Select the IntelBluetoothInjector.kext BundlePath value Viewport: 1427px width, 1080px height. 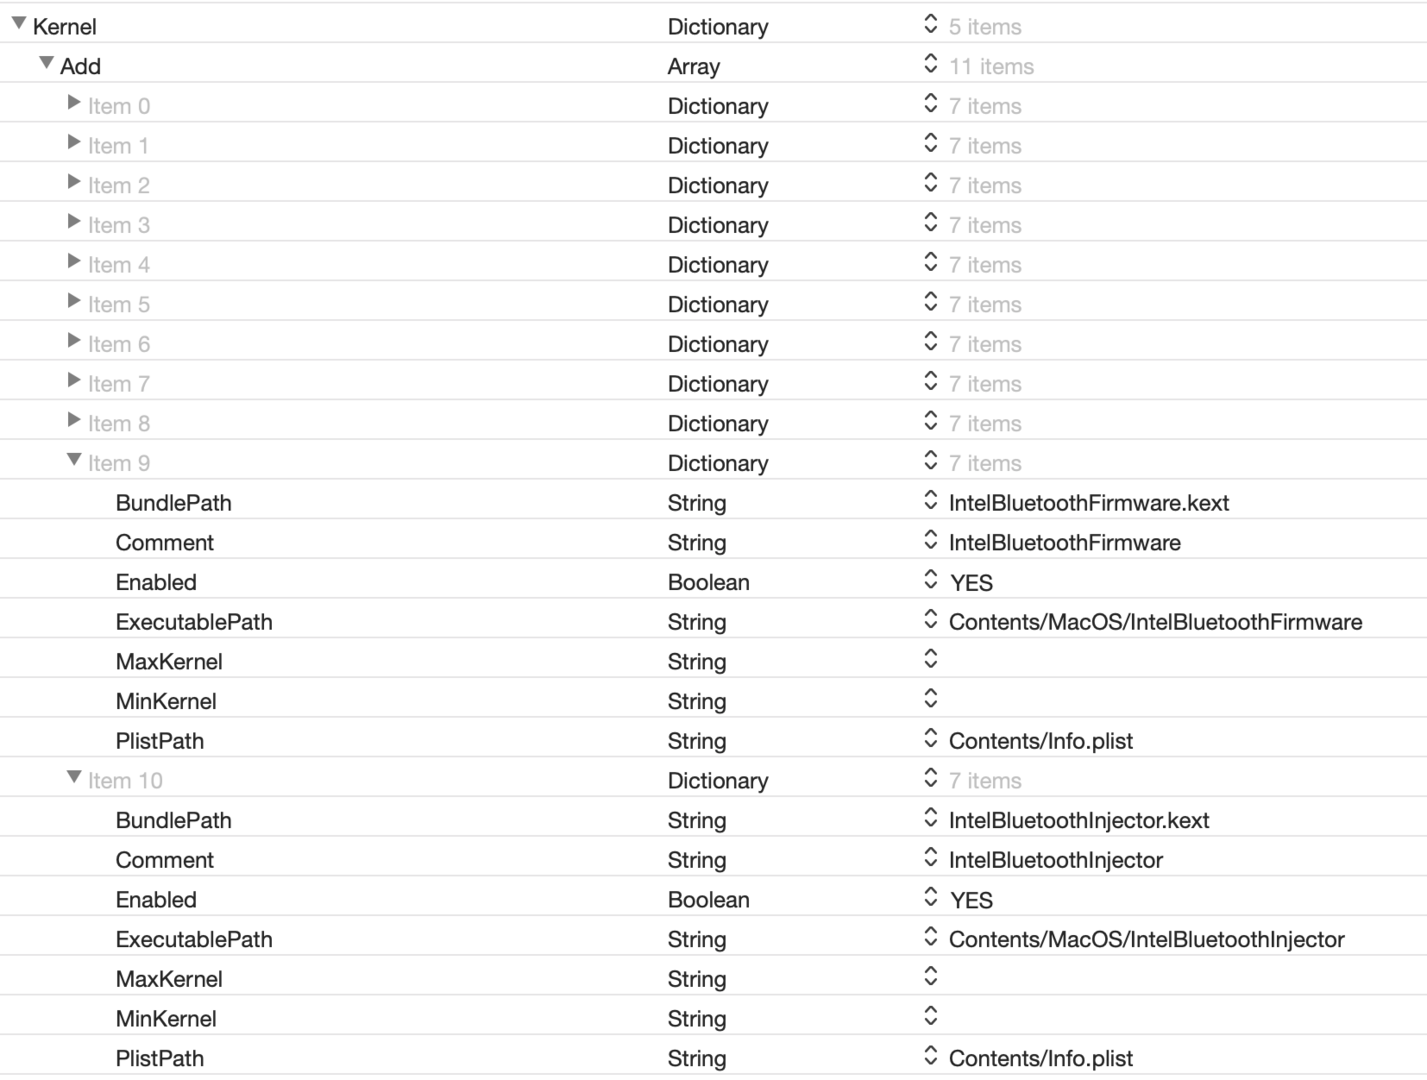coord(1078,821)
